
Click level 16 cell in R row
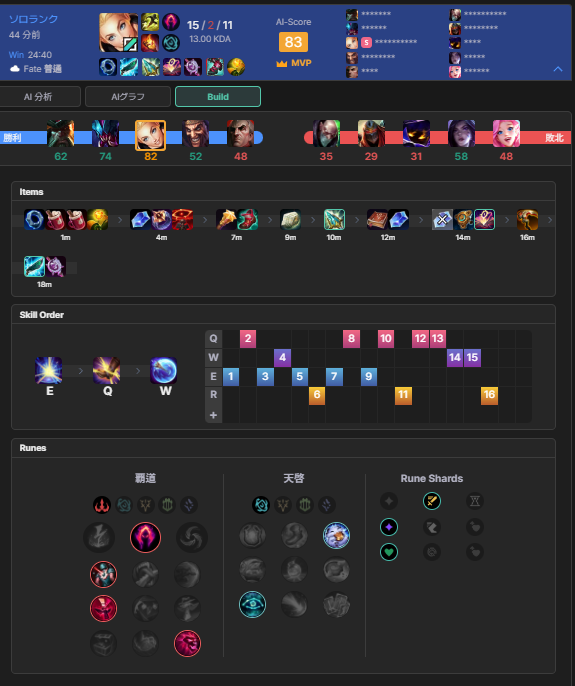[x=489, y=396]
